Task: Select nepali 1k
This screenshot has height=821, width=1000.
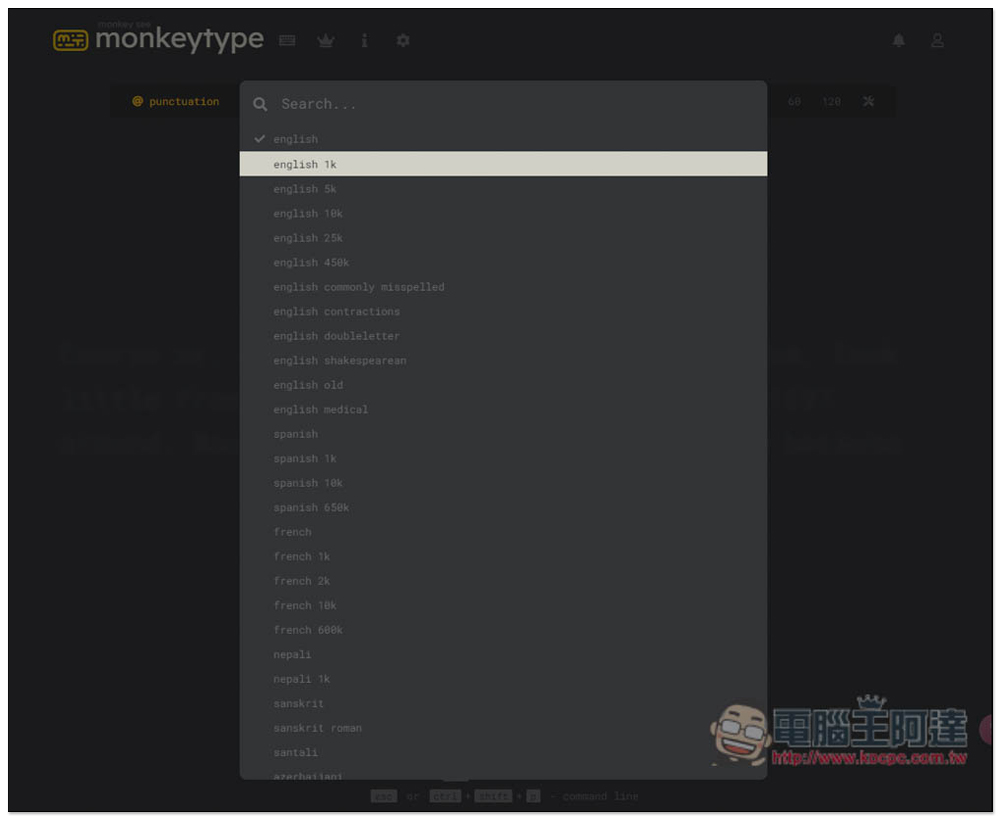Action: pos(503,679)
